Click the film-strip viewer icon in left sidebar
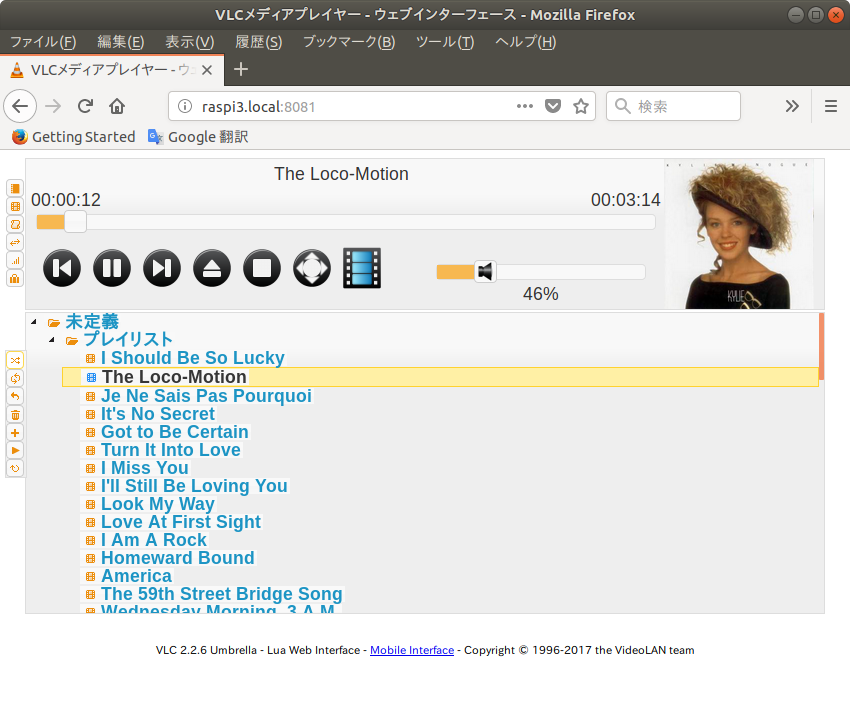The image size is (850, 724). (x=15, y=206)
